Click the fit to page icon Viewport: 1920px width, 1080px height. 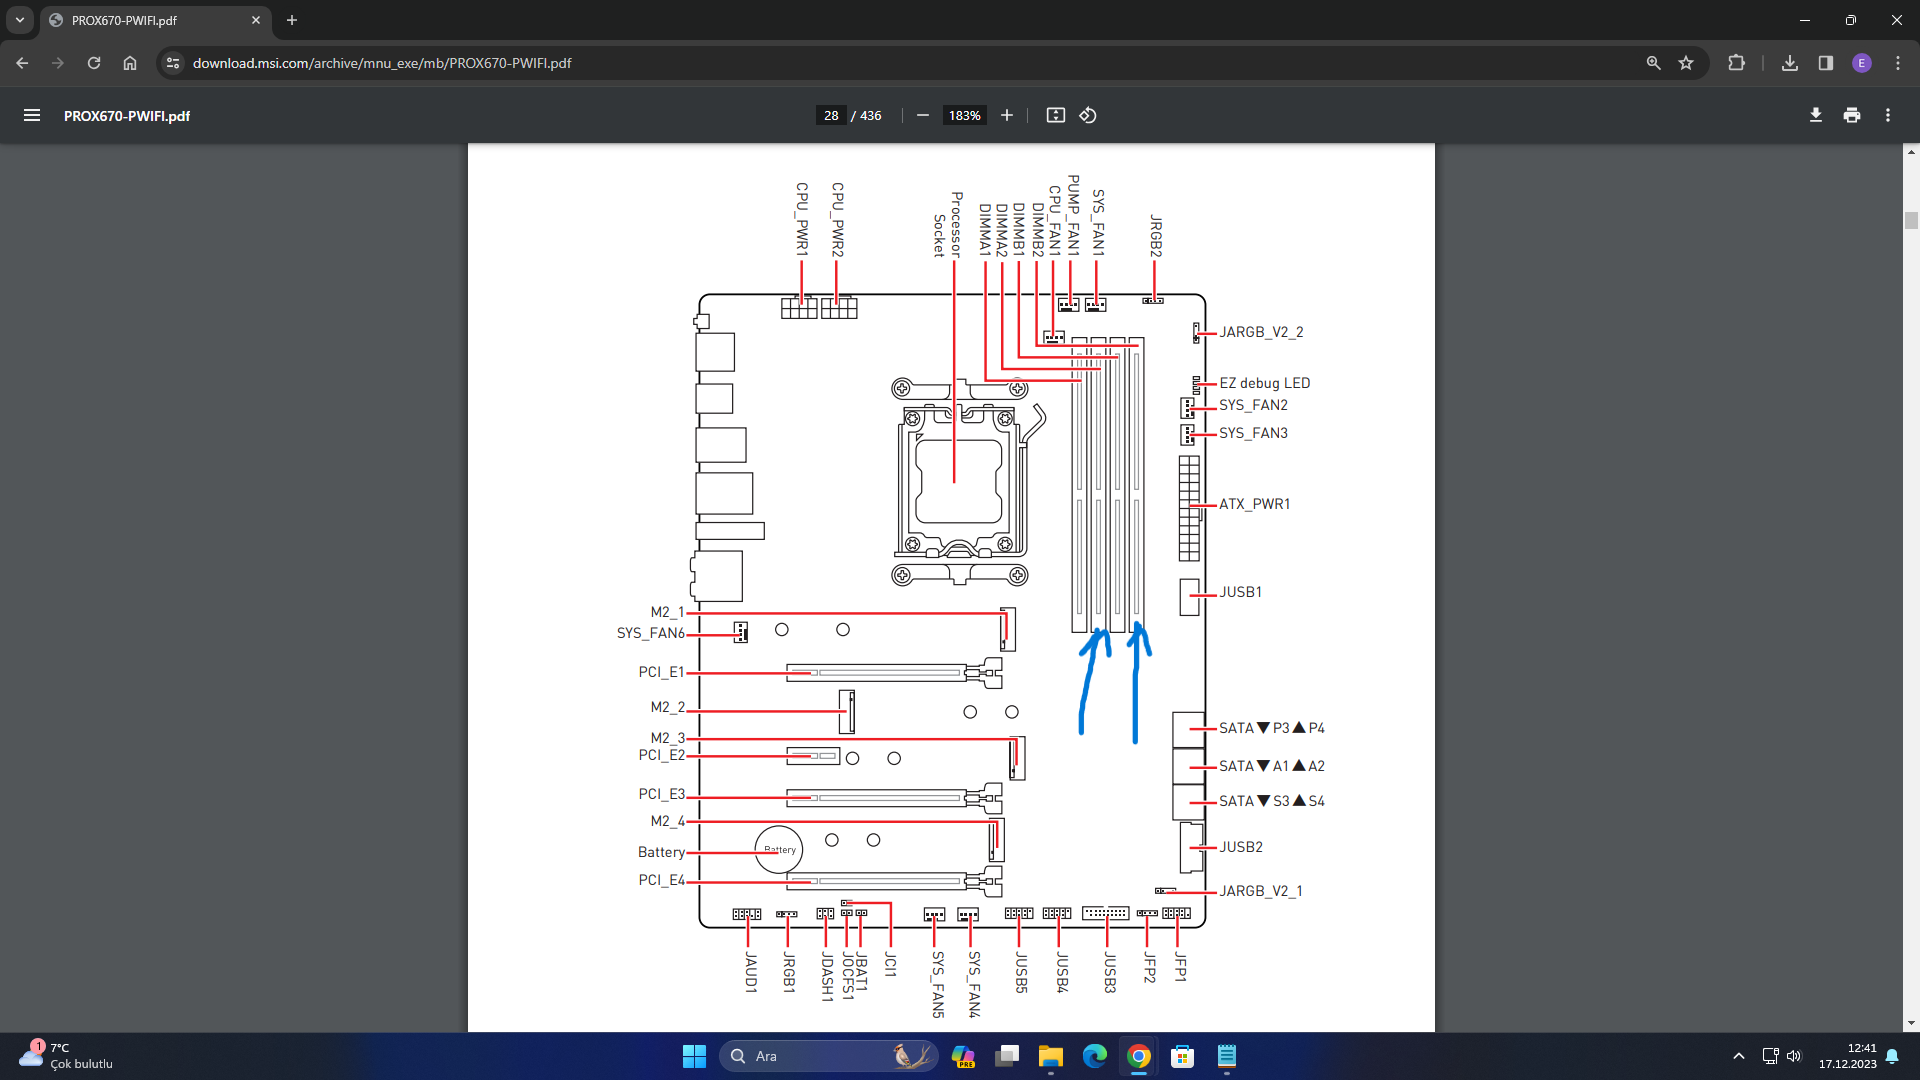pos(1054,116)
